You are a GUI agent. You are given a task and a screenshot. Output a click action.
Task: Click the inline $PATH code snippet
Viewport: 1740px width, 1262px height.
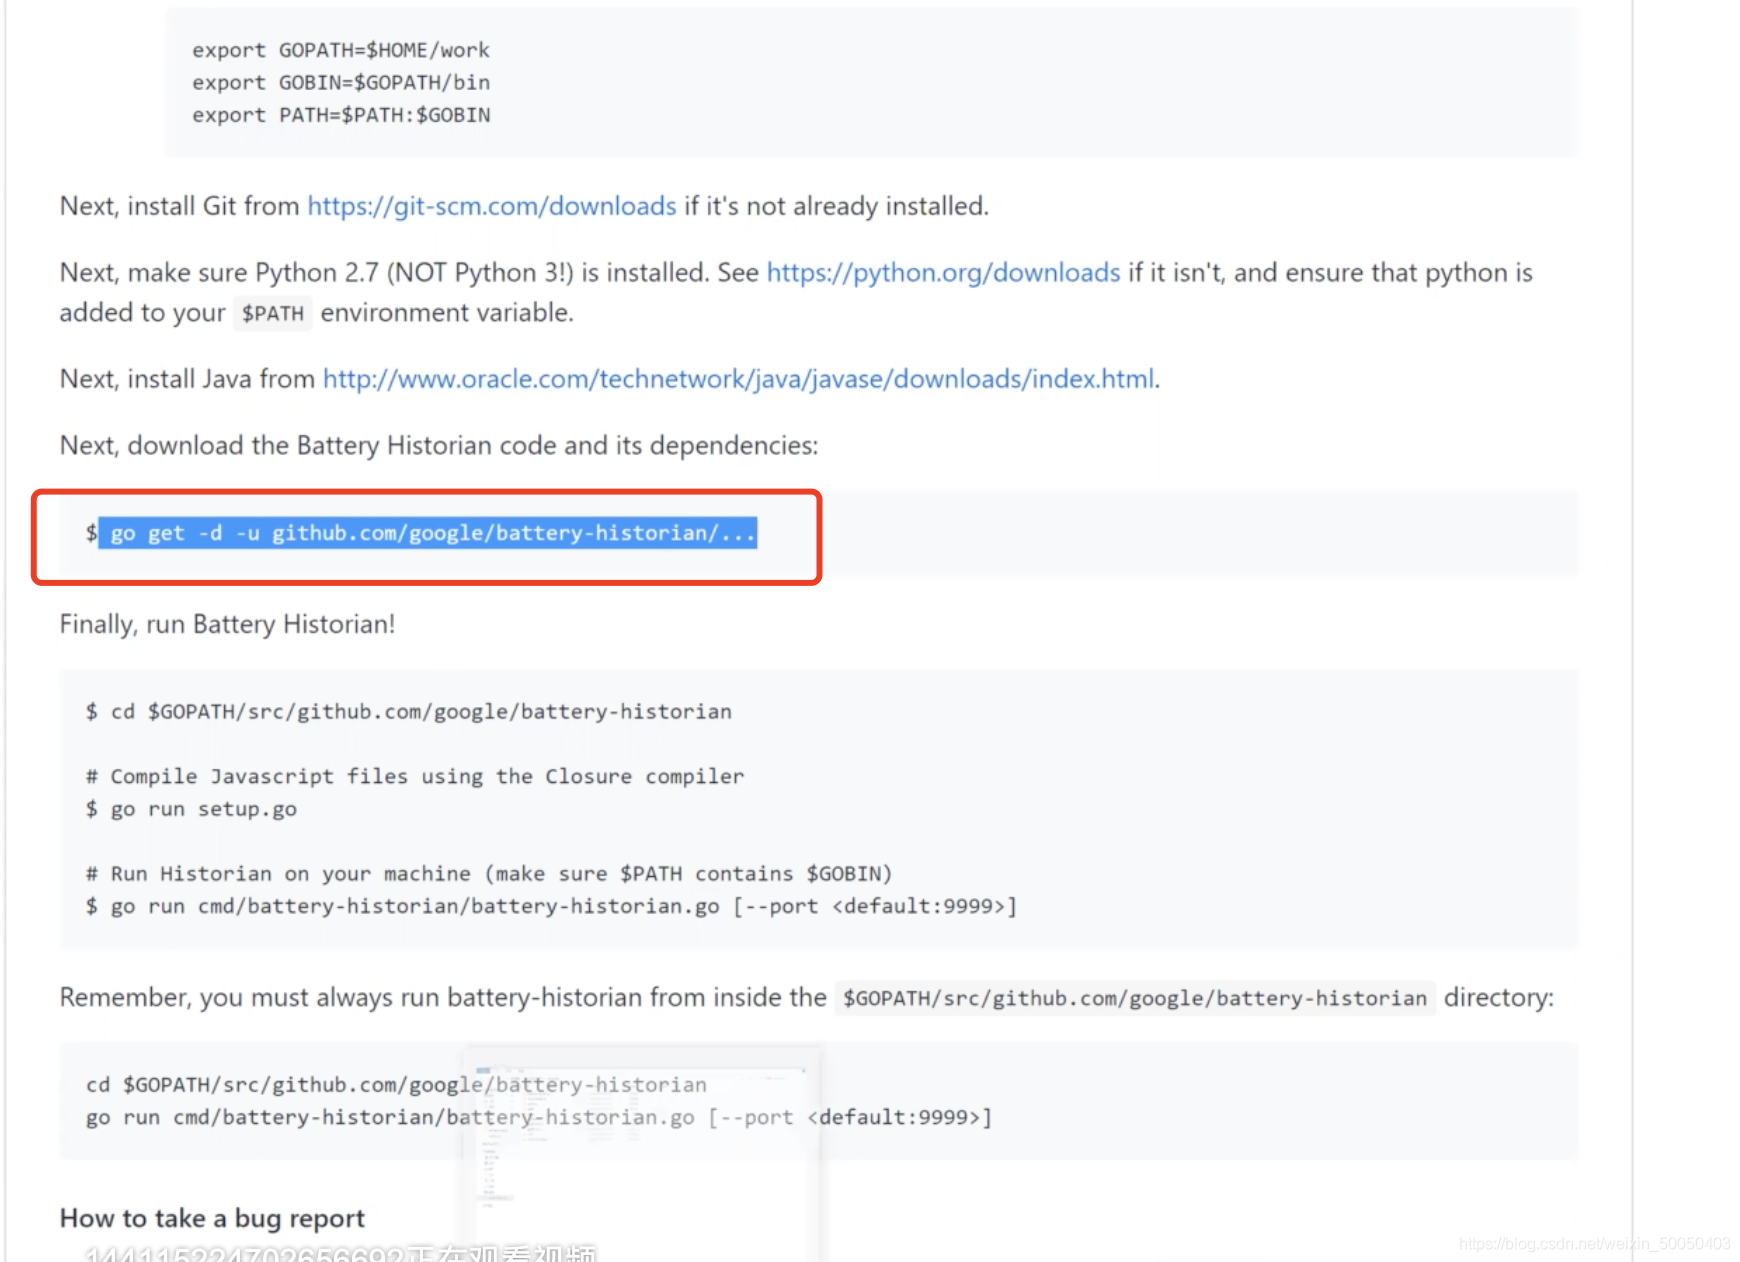(273, 313)
